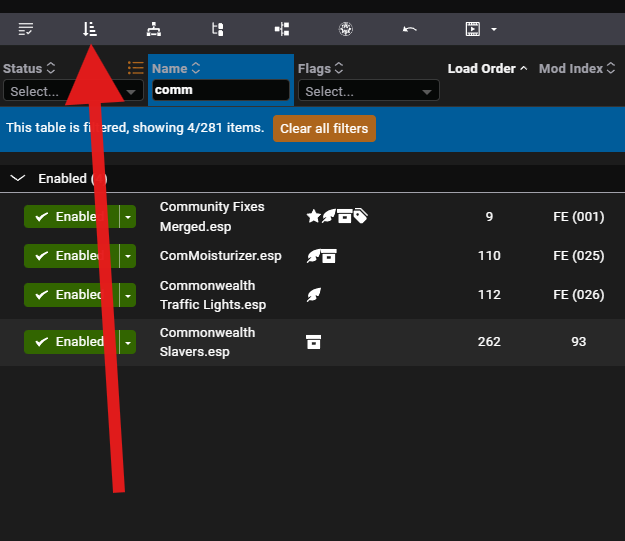This screenshot has width=625, height=541.
Task: Open status dropdown arrow for Commonwealth Traffic Lights.esp
Action: click(128, 295)
